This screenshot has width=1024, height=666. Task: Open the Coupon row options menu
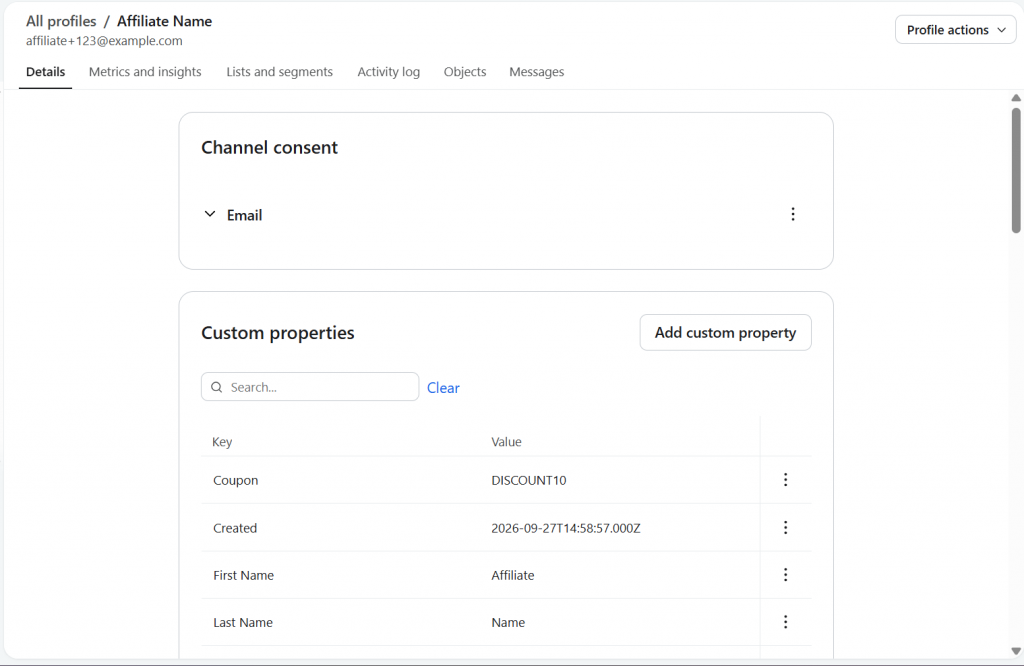coord(786,480)
